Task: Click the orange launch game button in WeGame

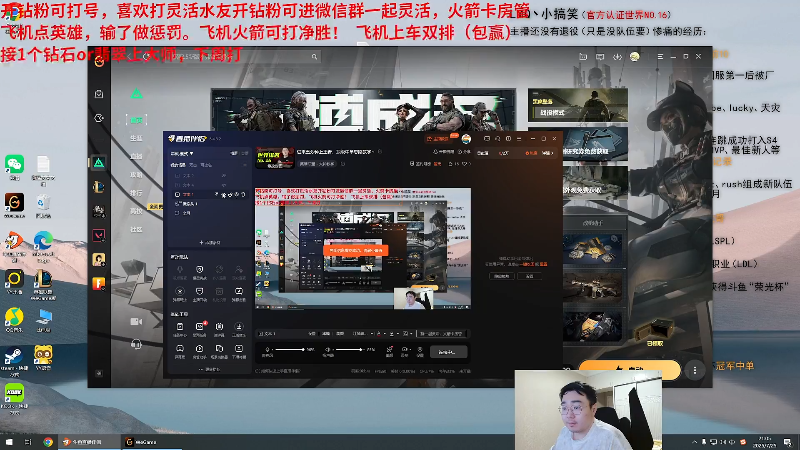Action: click(629, 369)
